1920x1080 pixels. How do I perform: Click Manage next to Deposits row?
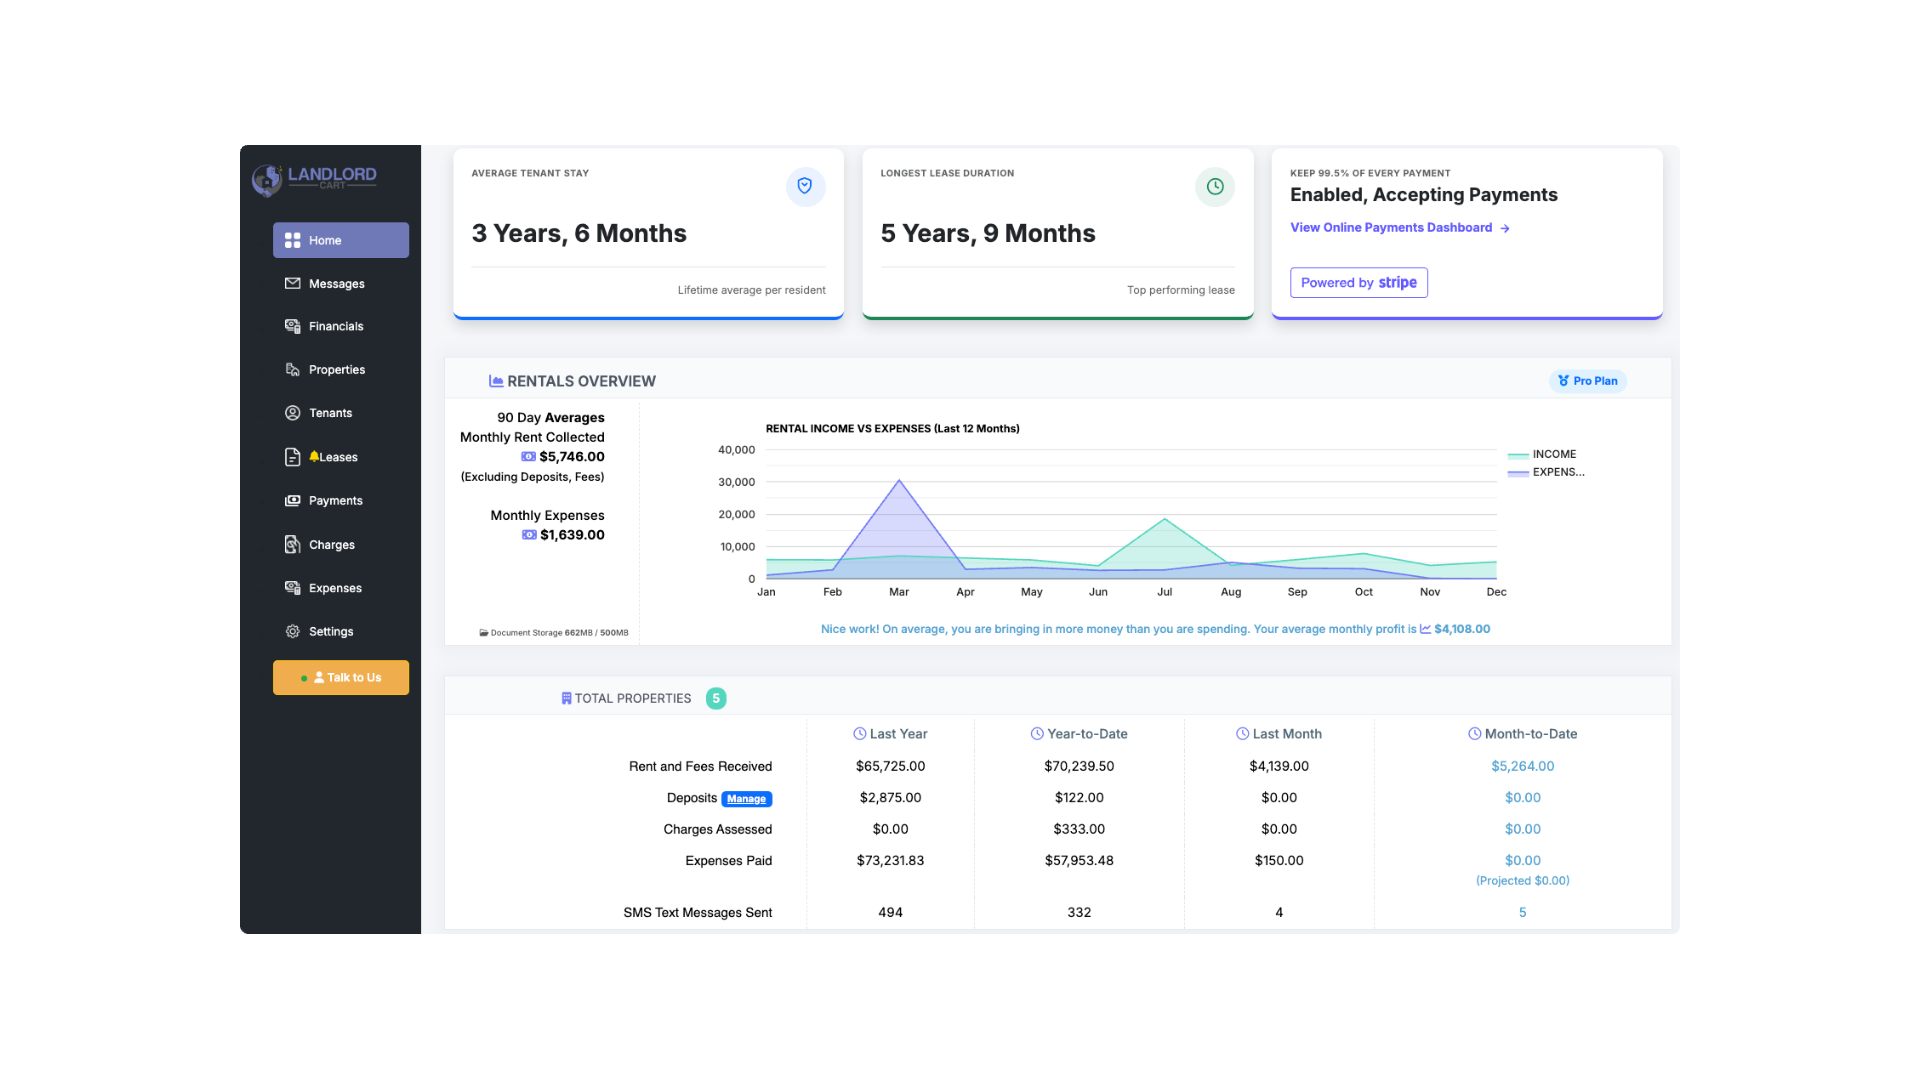point(746,798)
